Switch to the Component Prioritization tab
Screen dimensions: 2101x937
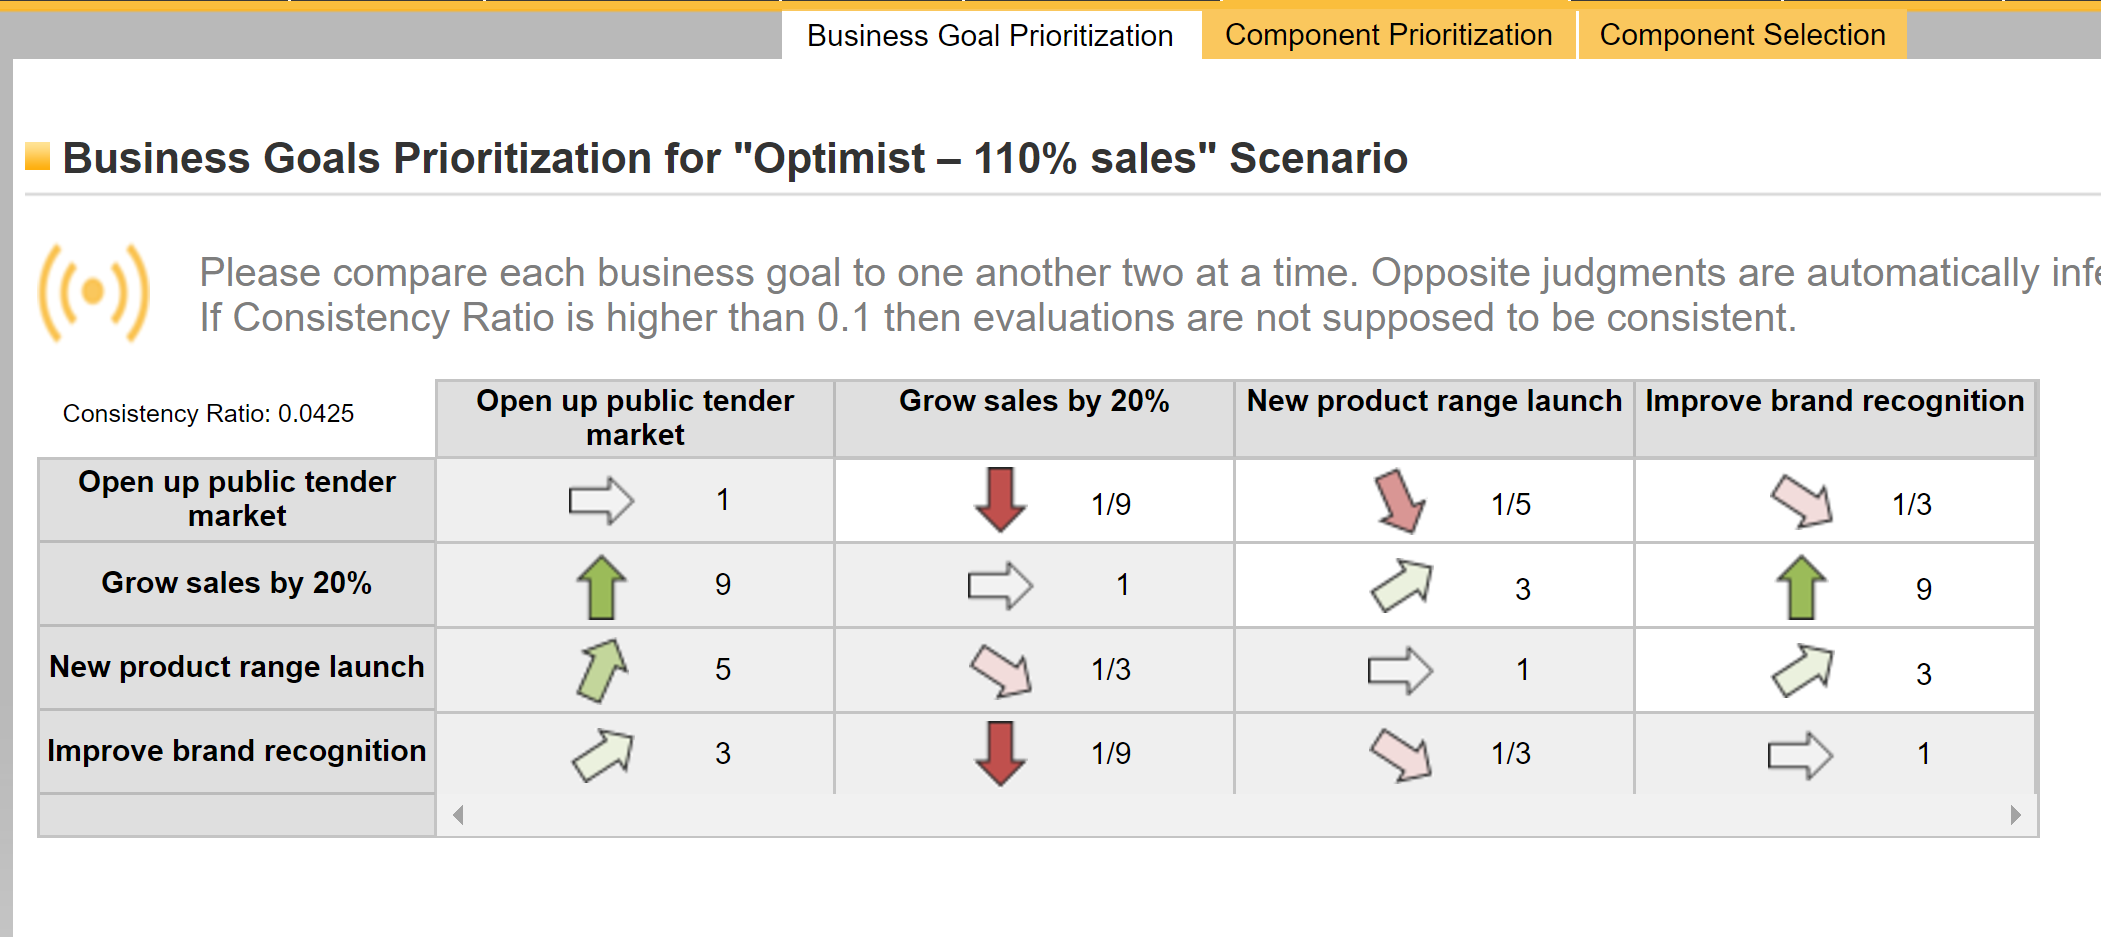point(1388,34)
